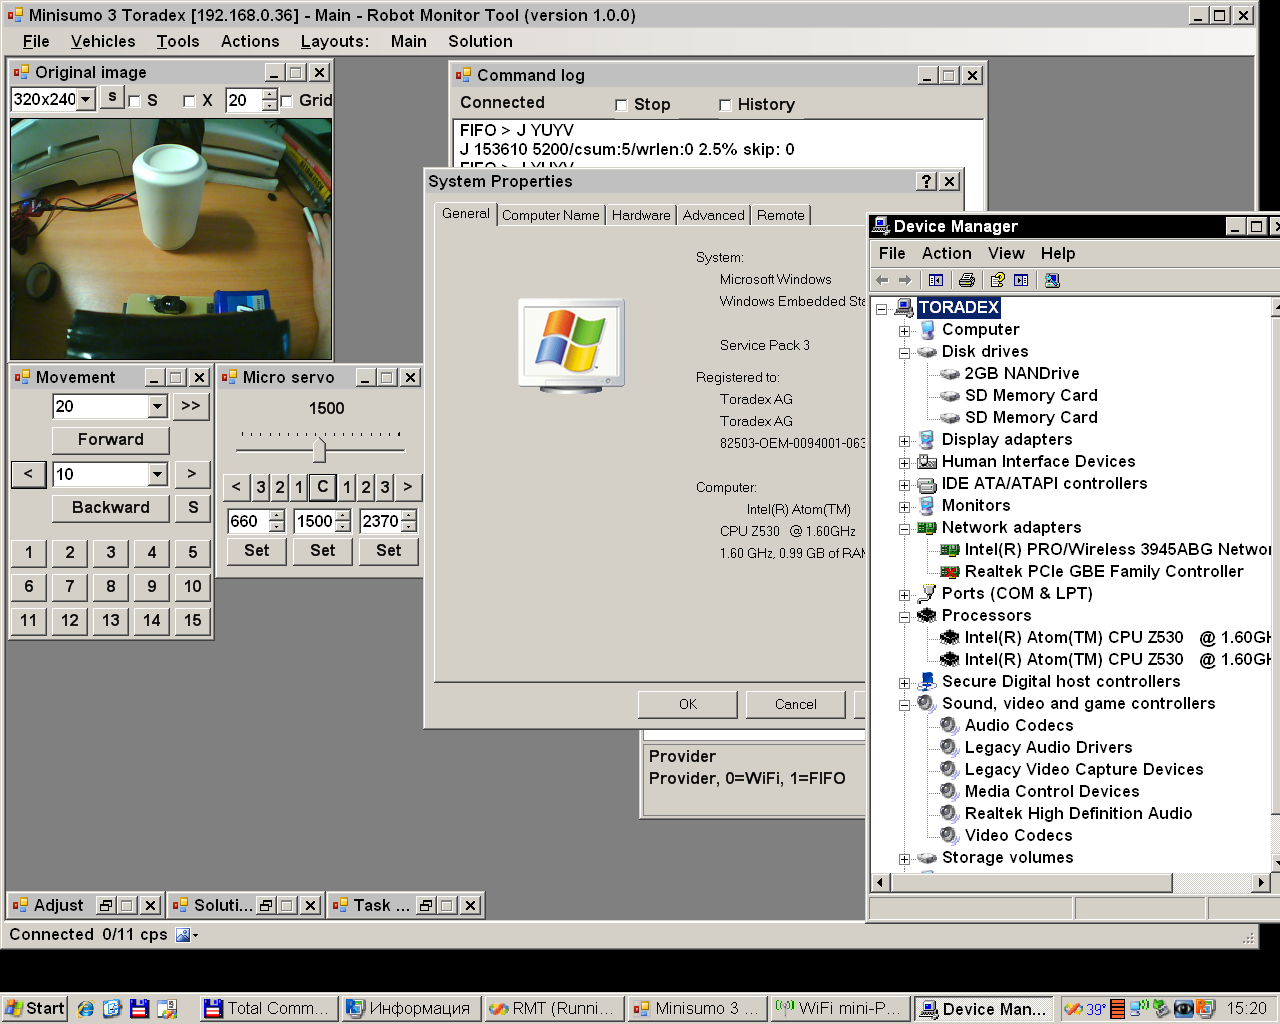
Task: Click the Properties icon in Device Manager toolbar
Action: click(1021, 280)
